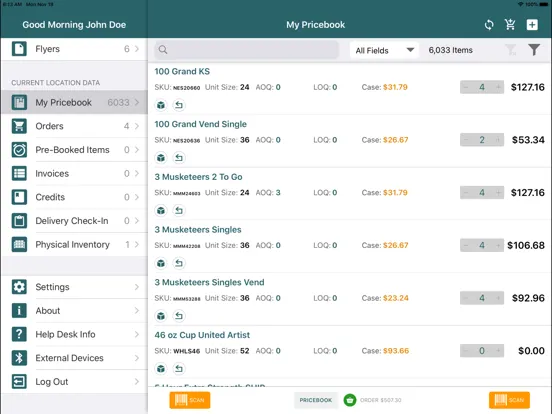Viewport: 552px width, 414px height.
Task: Click the Credits icon in sidebar
Action: tap(19, 197)
